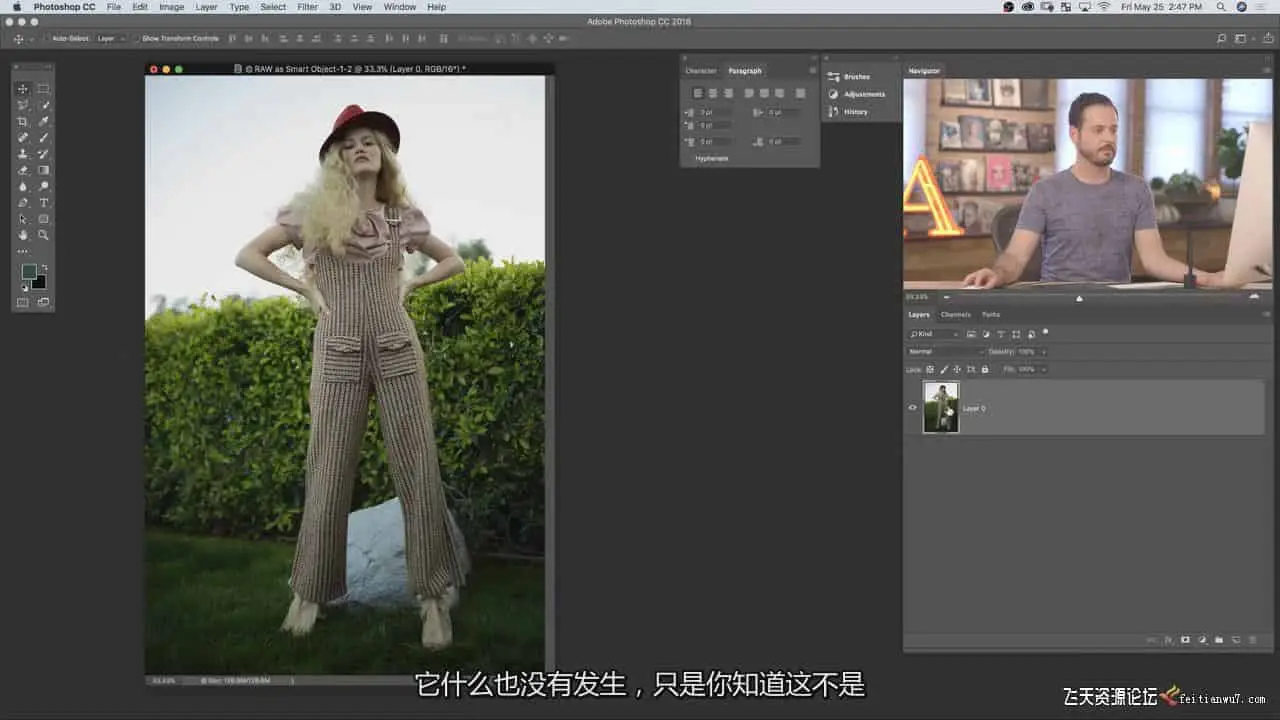
Task: Select the Horizontal Type tool
Action: tap(44, 202)
